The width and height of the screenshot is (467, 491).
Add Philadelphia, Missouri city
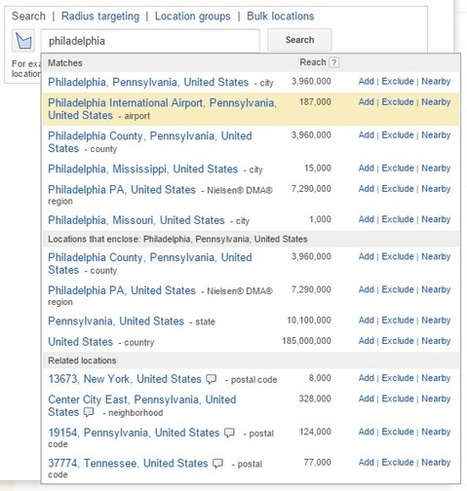point(366,219)
